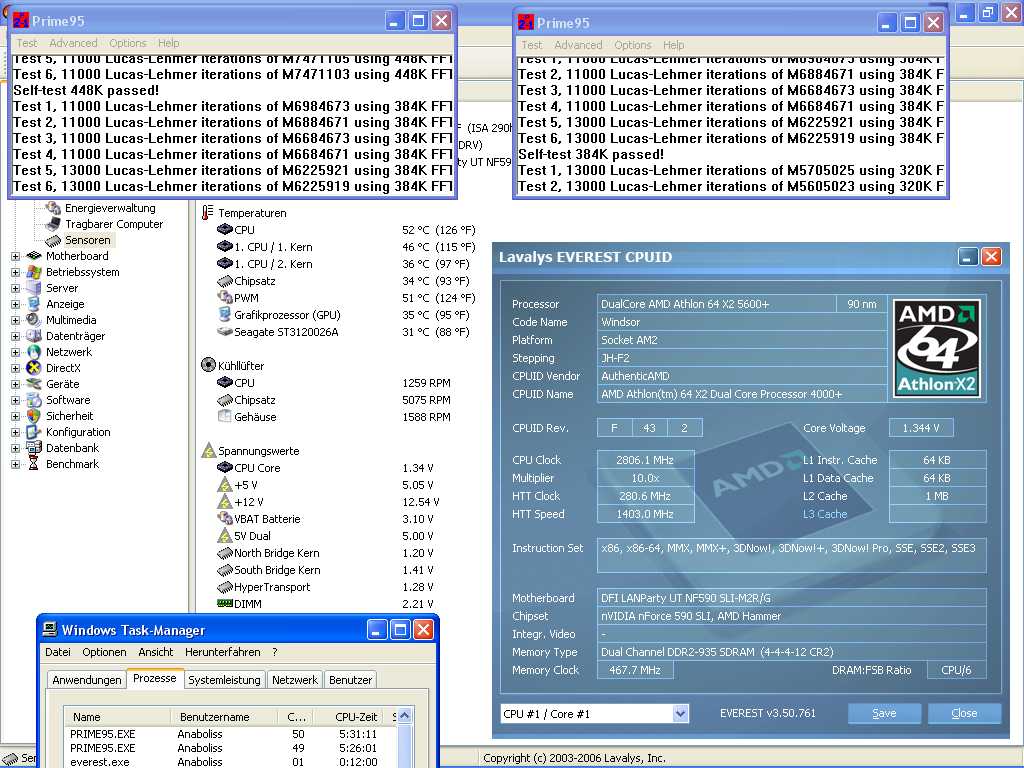Image resolution: width=1024 pixels, height=768 pixels.
Task: Open the Advanced menu in left Prime95
Action: [73, 43]
